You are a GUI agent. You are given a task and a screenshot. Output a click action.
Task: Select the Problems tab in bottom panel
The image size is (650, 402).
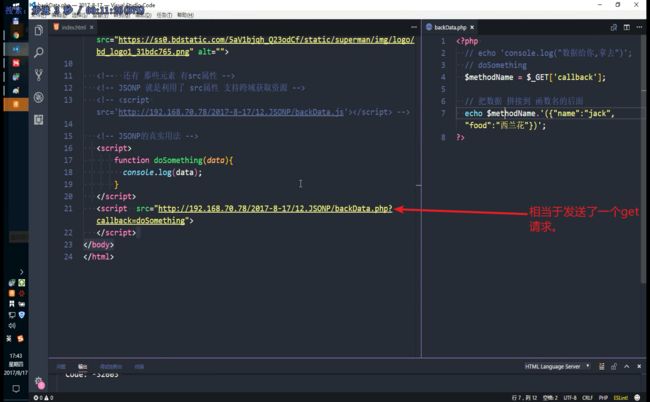(61, 366)
